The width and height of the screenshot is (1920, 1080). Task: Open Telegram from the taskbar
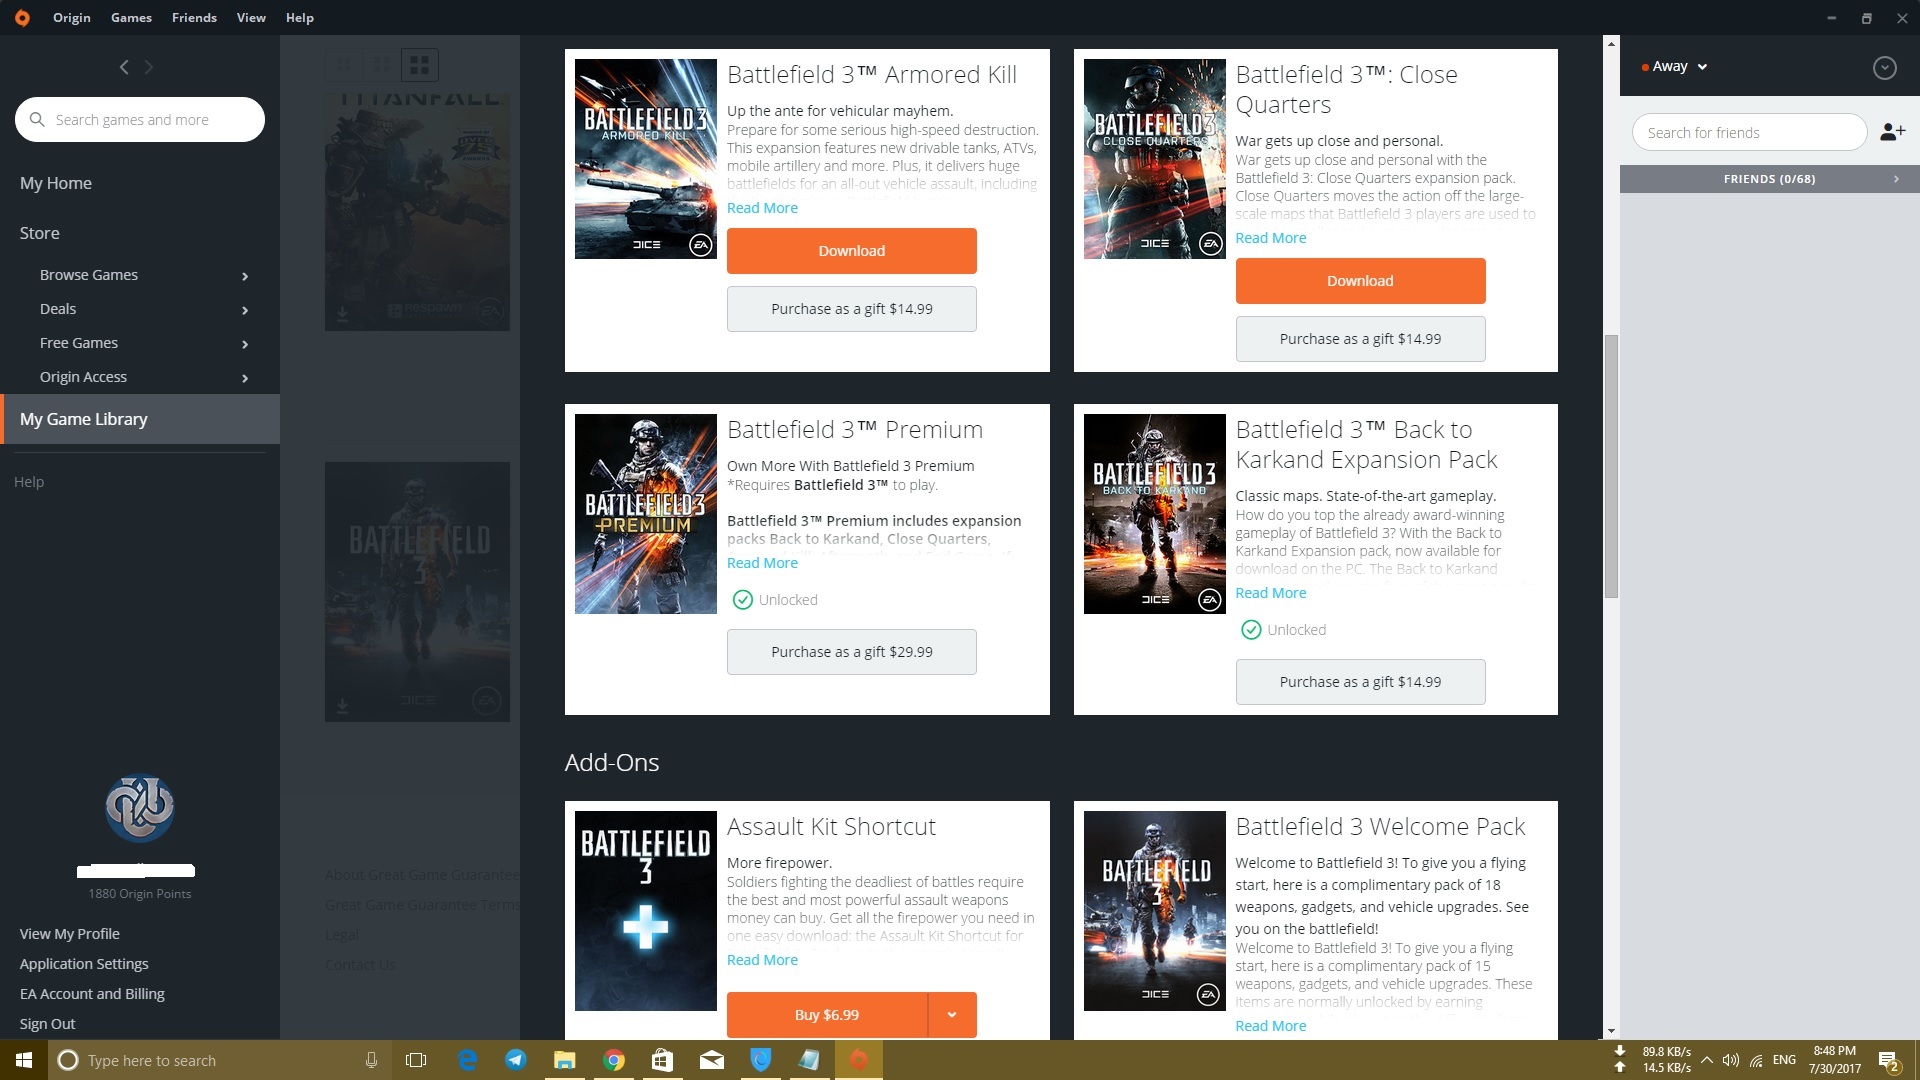point(516,1060)
